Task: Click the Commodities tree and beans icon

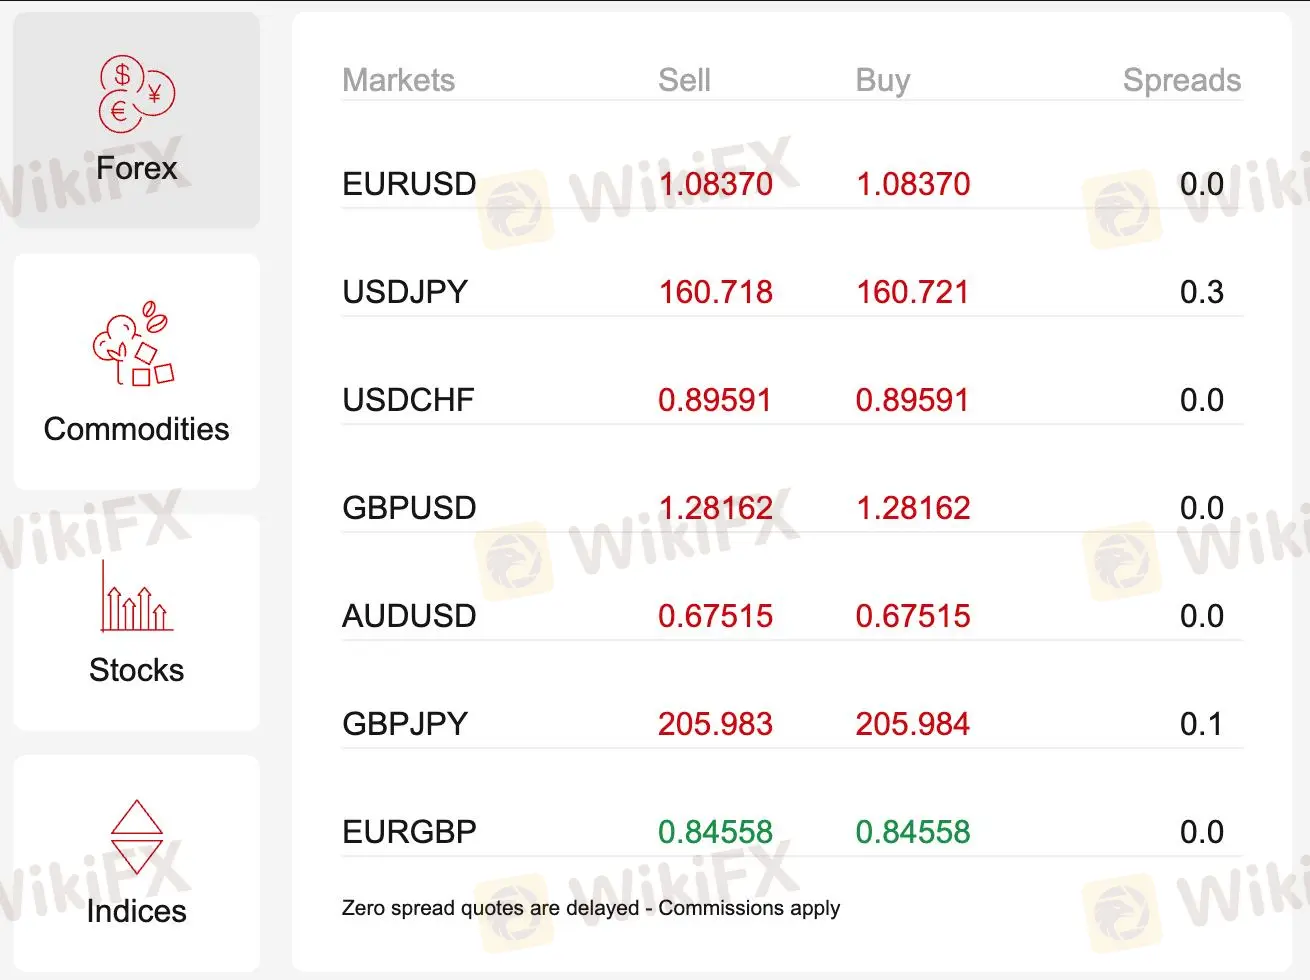Action: click(134, 345)
